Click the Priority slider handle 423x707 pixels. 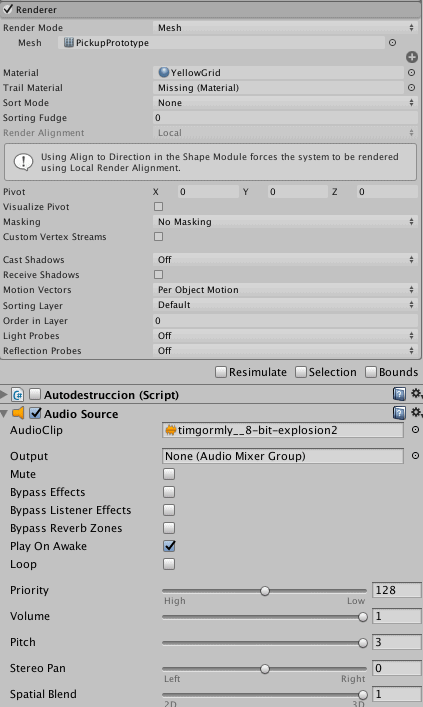click(265, 591)
